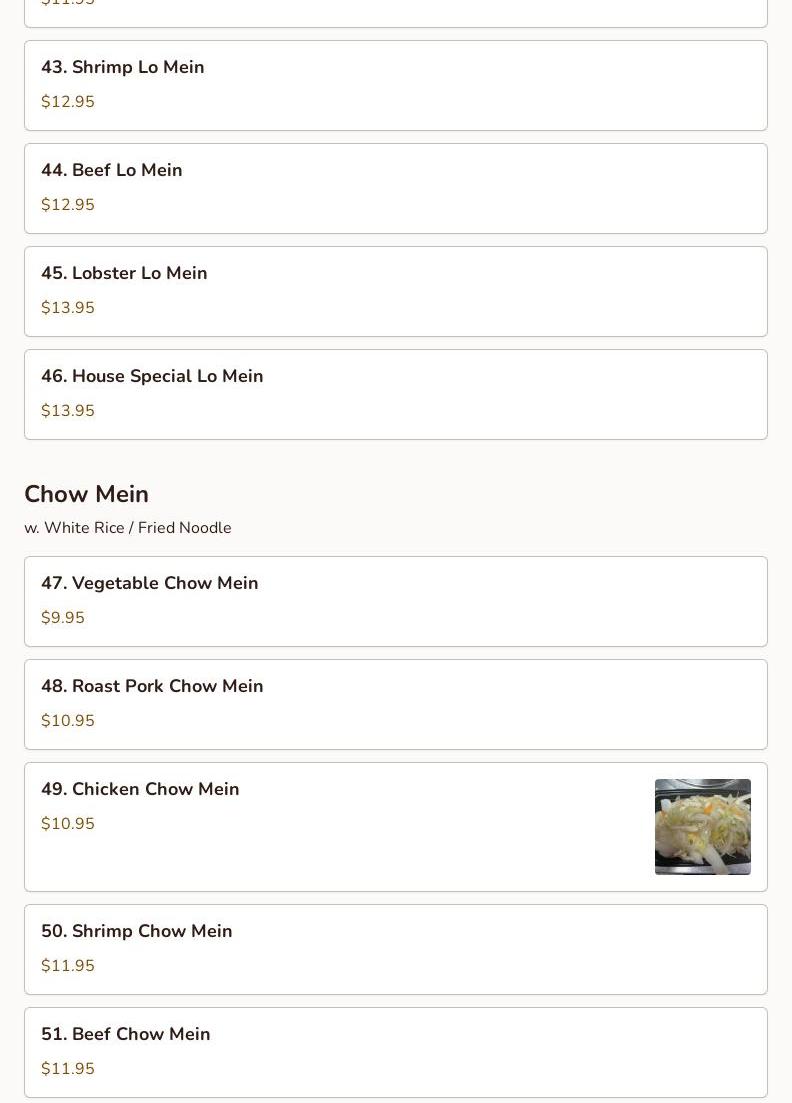Click the $11.95 price under Beef Chow Mein
The image size is (792, 1103).
(x=68, y=1069)
